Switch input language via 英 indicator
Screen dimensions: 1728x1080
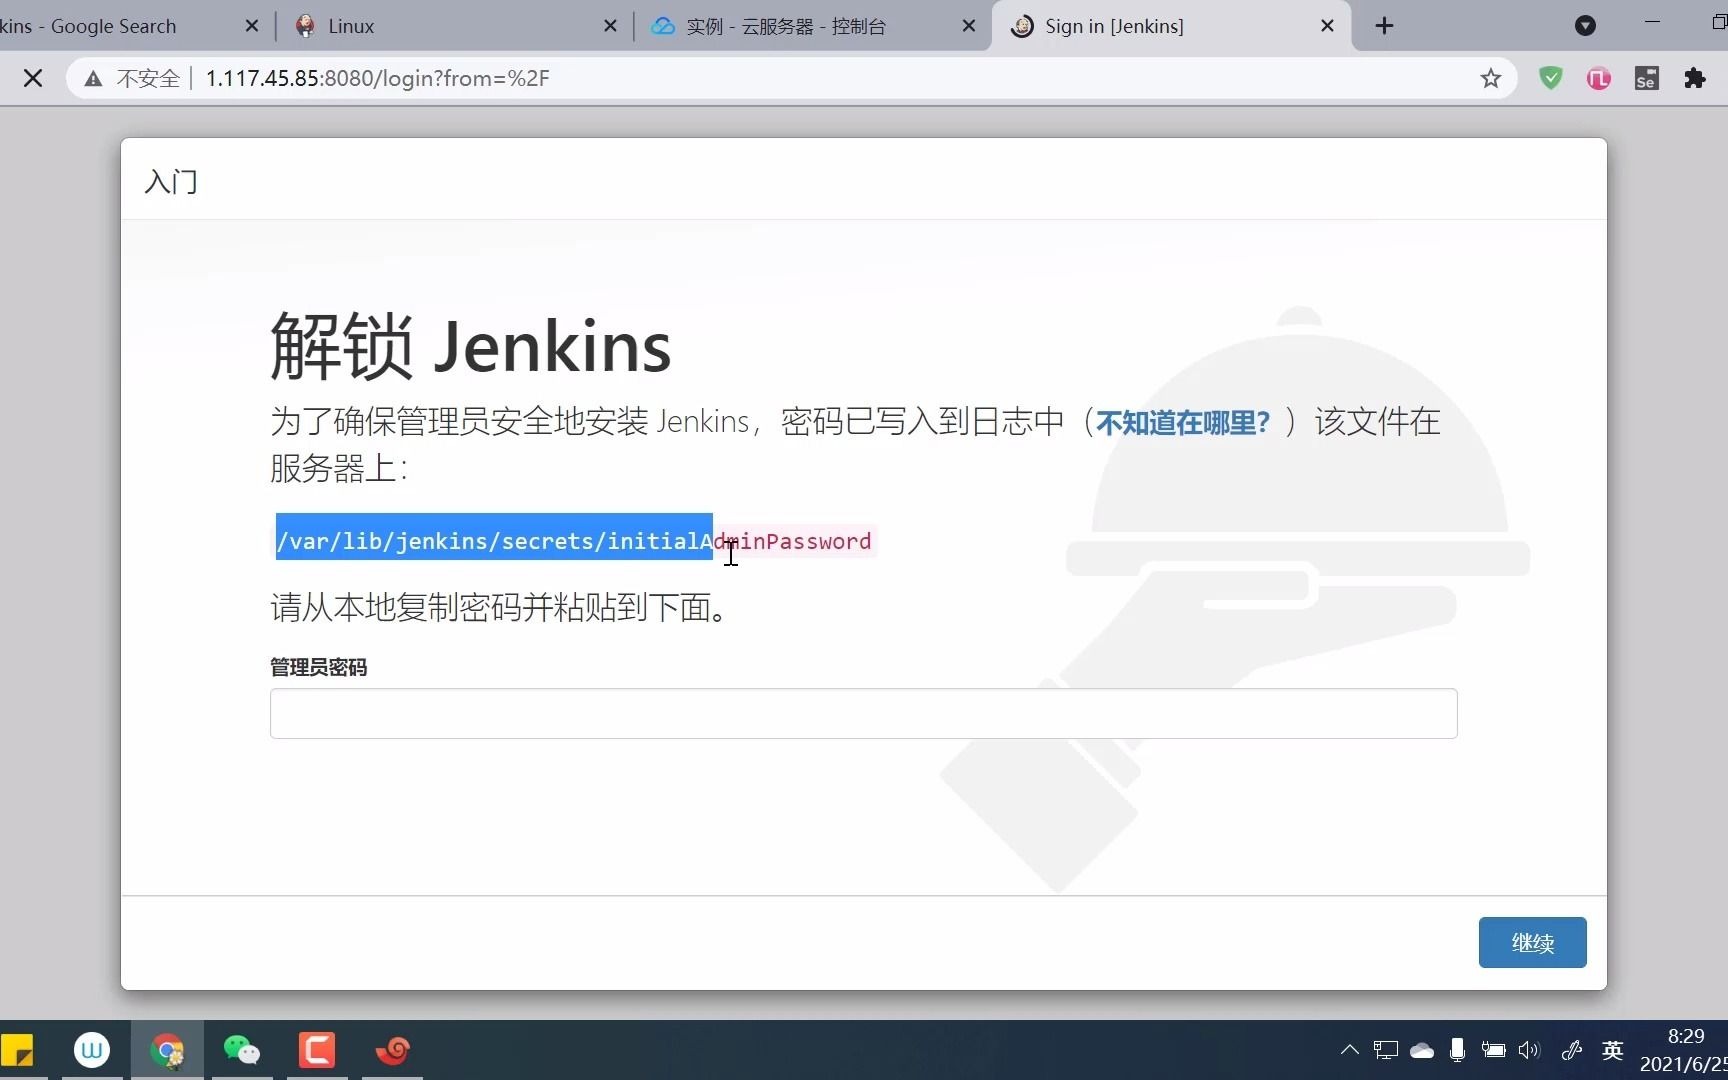coord(1612,1051)
